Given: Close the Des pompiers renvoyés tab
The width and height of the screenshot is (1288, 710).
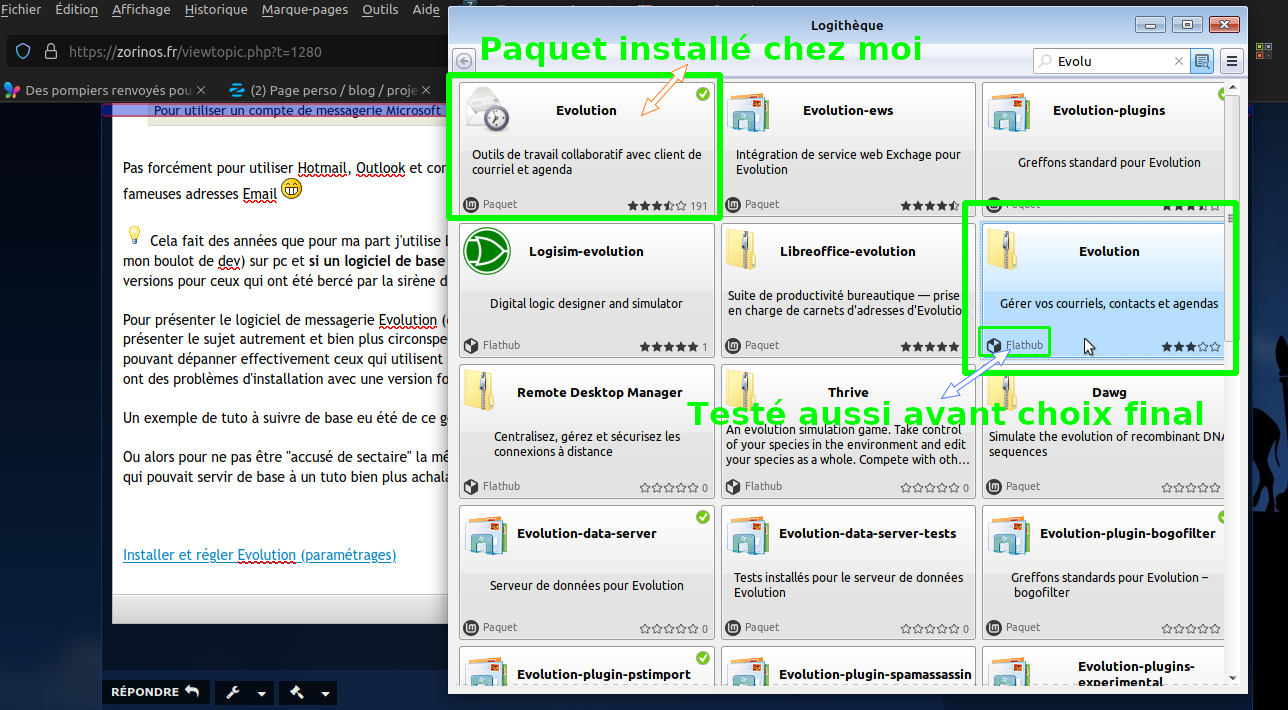Looking at the screenshot, I should (200, 90).
